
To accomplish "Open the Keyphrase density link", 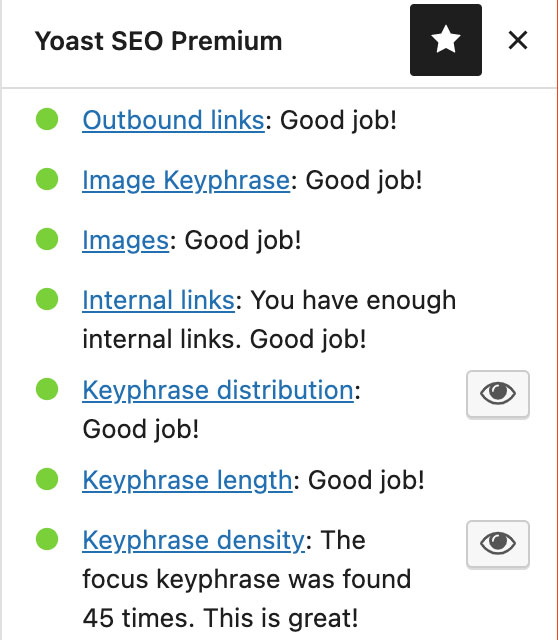I will 193,540.
